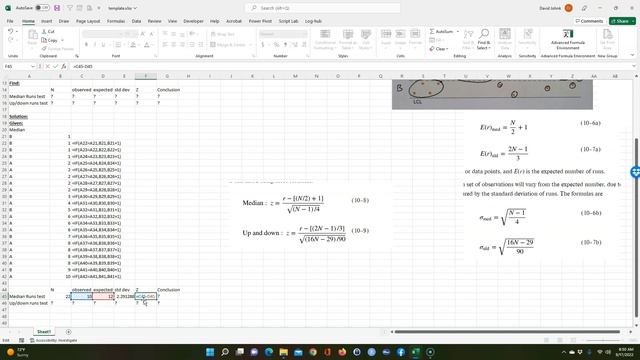
Task: Open the File menu tab
Action: (x=10, y=21)
